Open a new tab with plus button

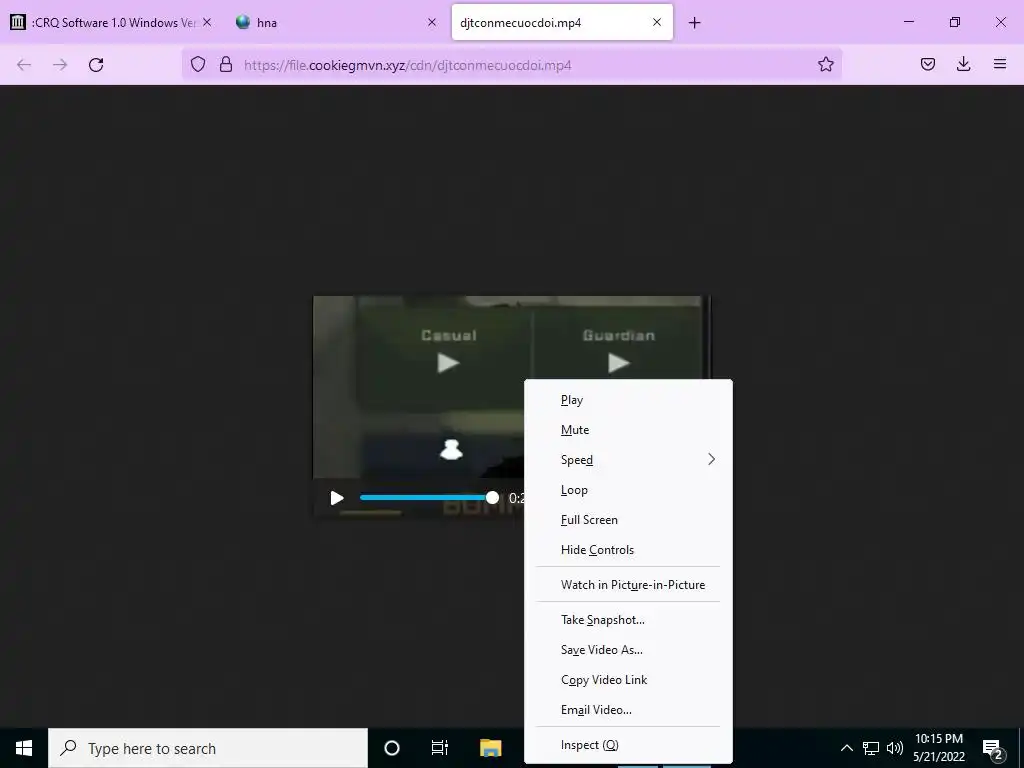(x=695, y=23)
